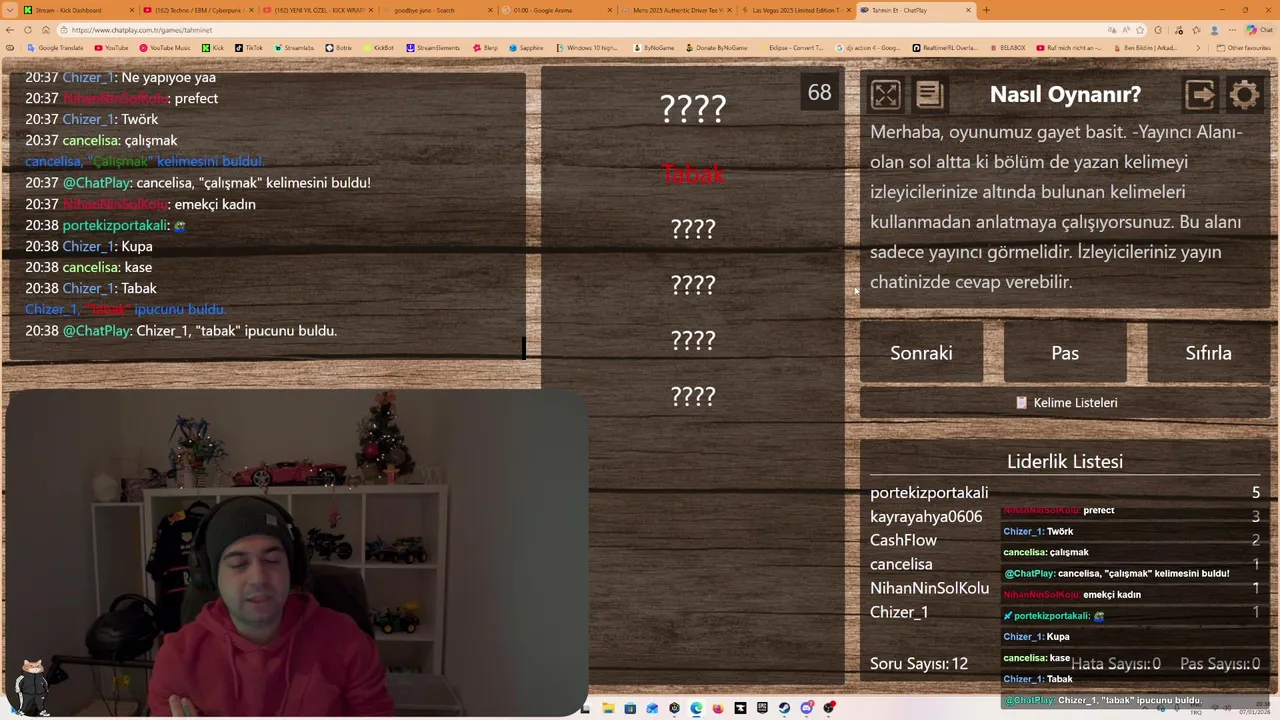Open Streamlabs bookmark
This screenshot has width=1280, height=720.
click(294, 48)
